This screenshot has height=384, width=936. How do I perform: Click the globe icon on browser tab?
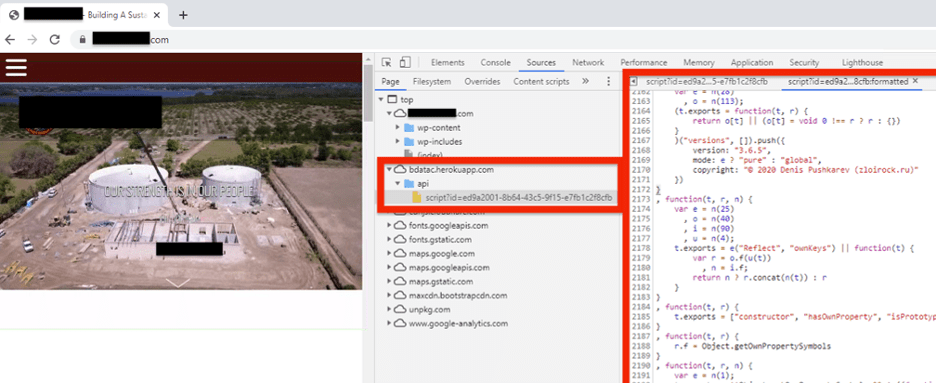pyautogui.click(x=14, y=16)
